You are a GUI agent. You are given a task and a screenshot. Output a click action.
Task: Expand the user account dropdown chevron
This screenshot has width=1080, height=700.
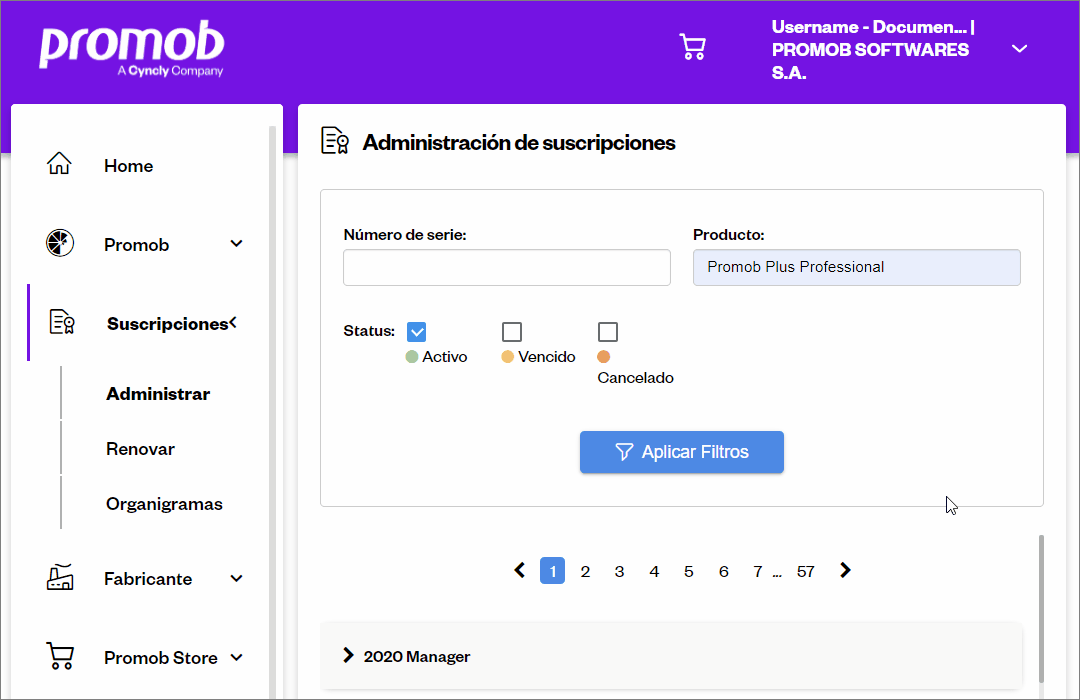click(1019, 49)
